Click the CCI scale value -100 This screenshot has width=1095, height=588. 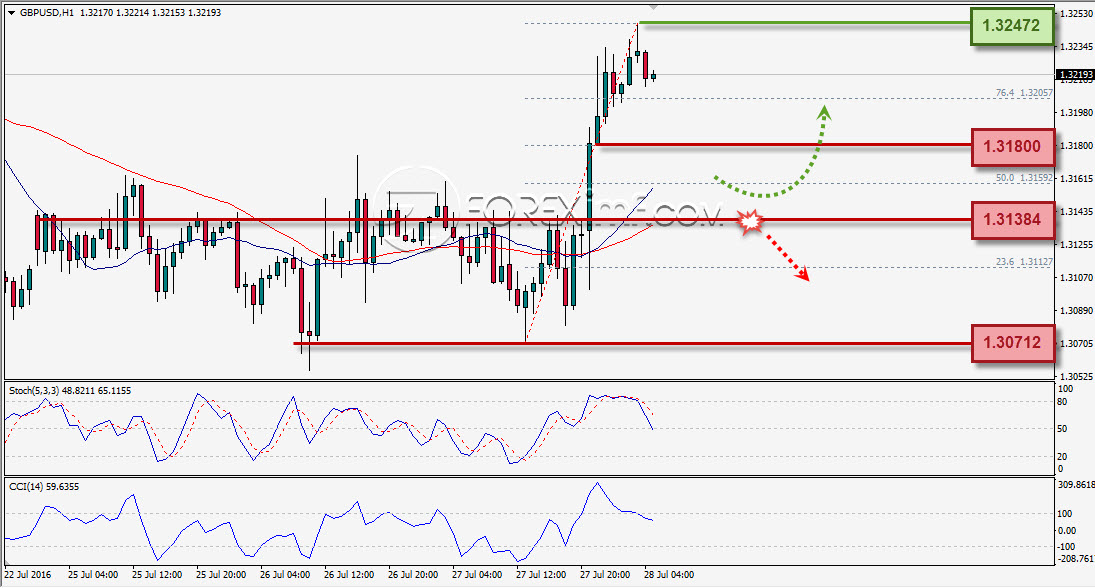tap(1066, 546)
